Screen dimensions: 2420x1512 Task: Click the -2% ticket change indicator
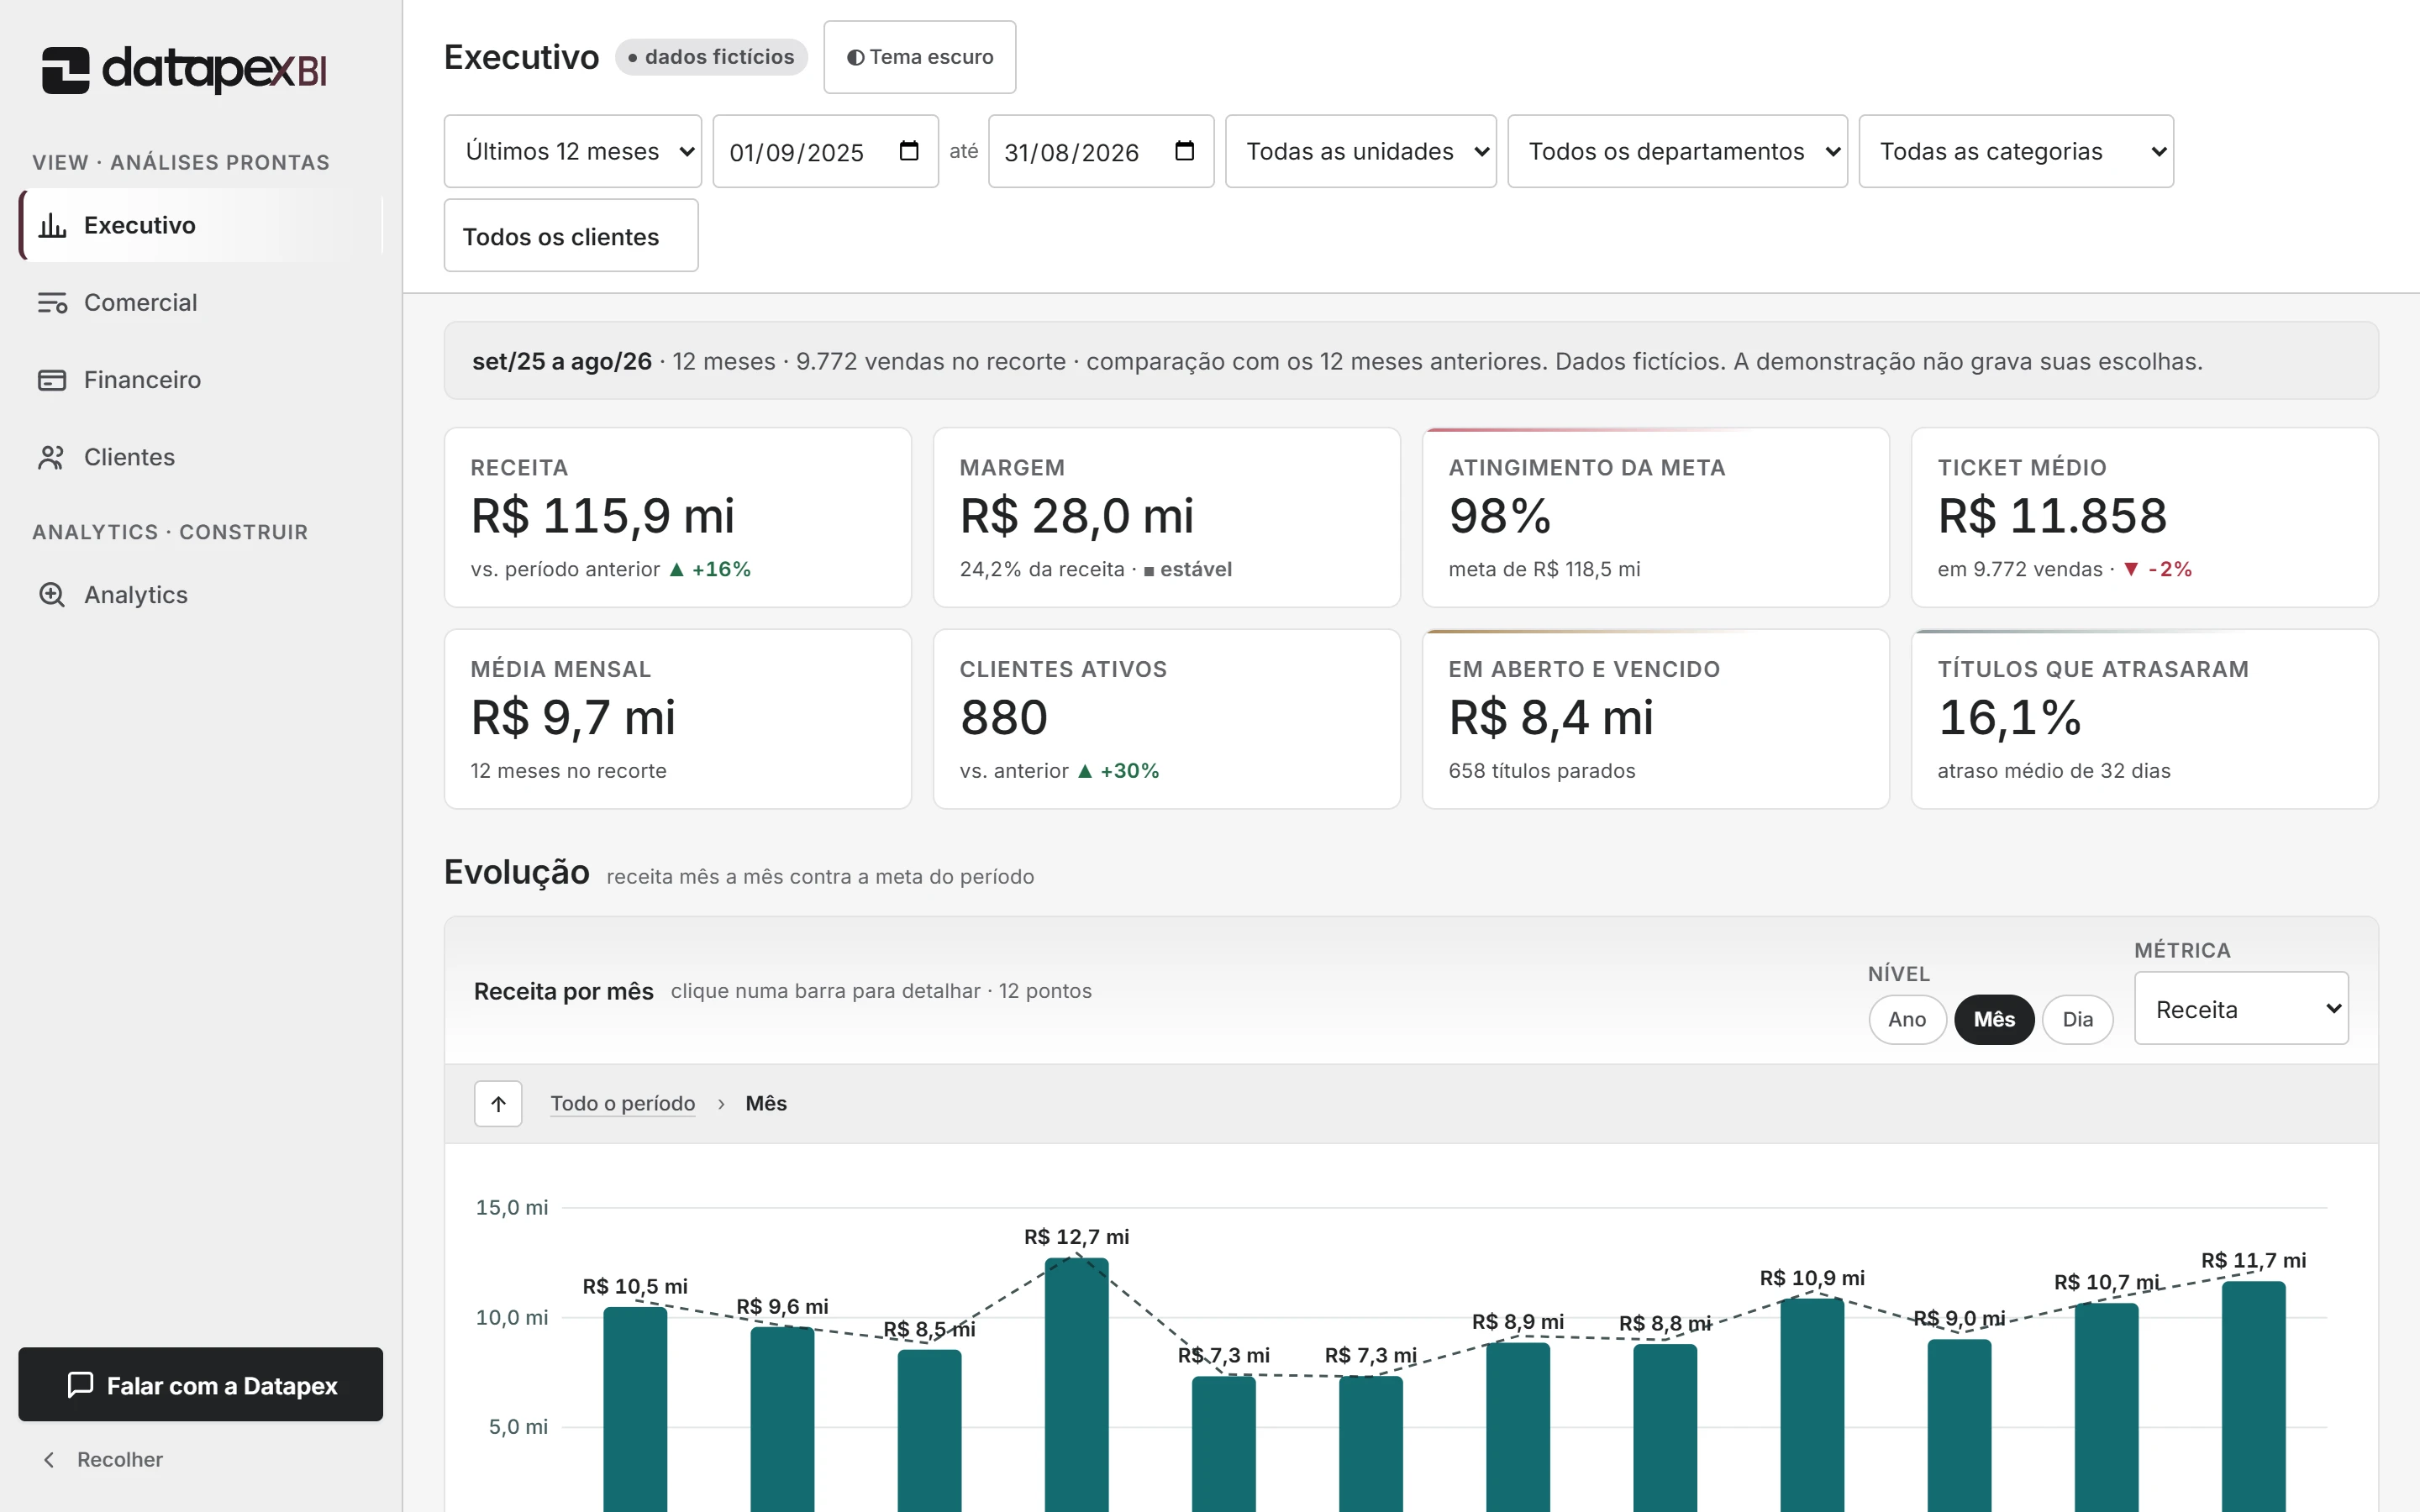pos(2158,569)
